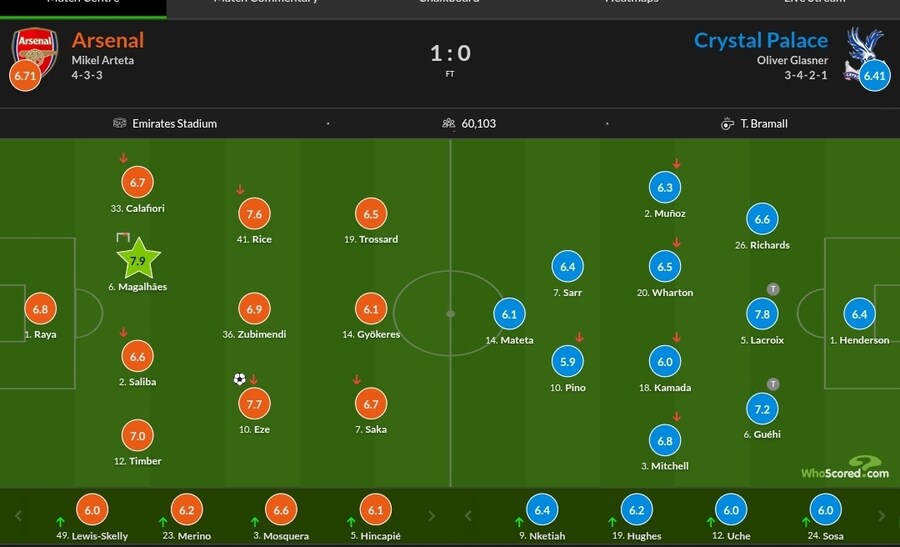This screenshot has width=900, height=547.
Task: Switch to the Chalkboard tab
Action: click(x=448, y=3)
